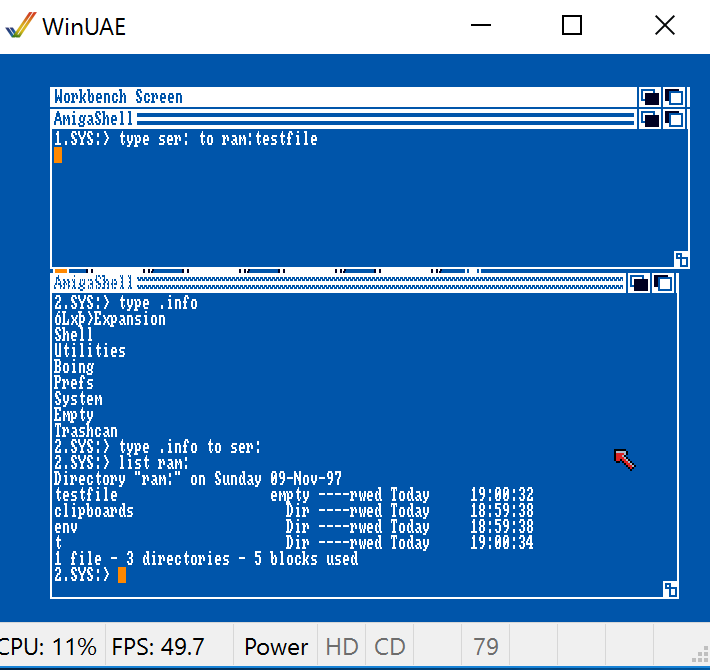Click the lower AmigaShell window's to-back gadget
The height and width of the screenshot is (670, 710).
point(639,283)
